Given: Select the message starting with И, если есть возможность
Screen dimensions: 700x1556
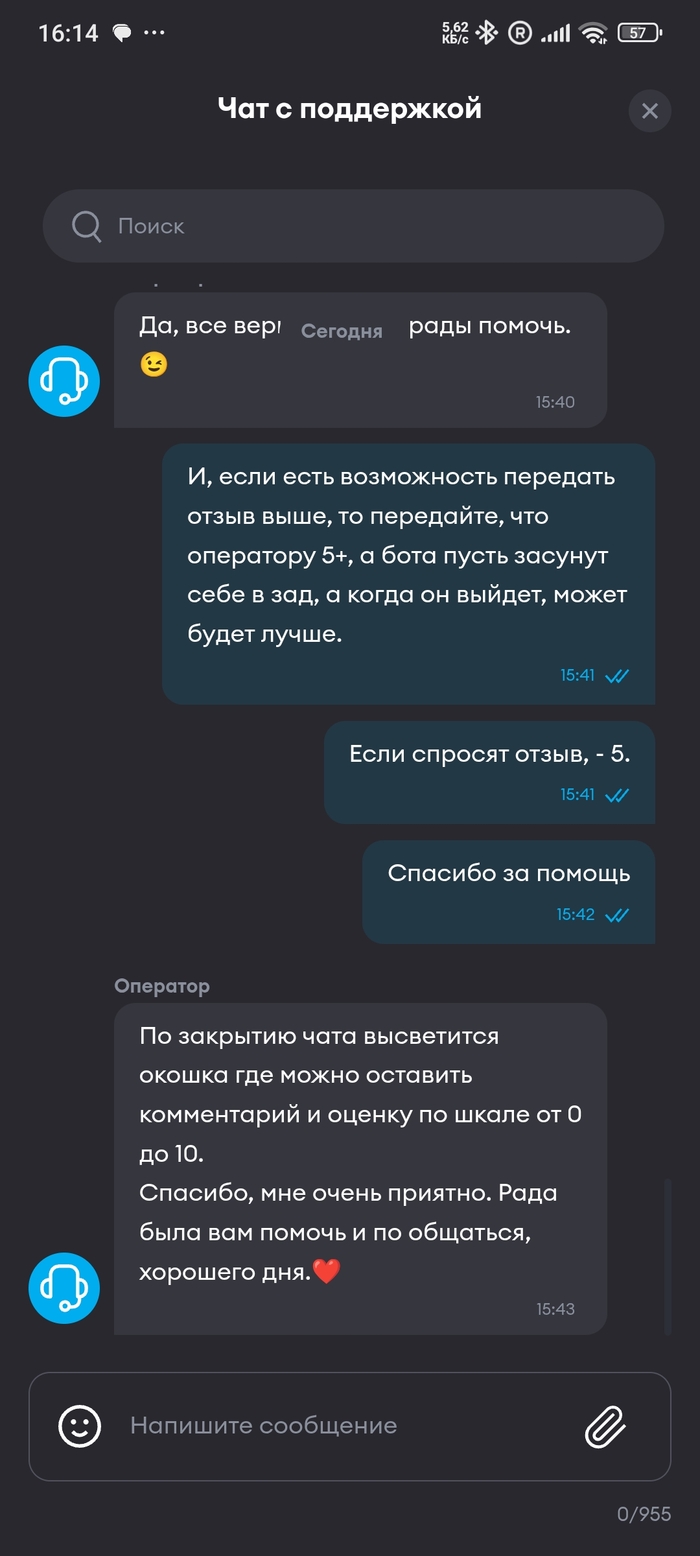Looking at the screenshot, I should (x=408, y=555).
